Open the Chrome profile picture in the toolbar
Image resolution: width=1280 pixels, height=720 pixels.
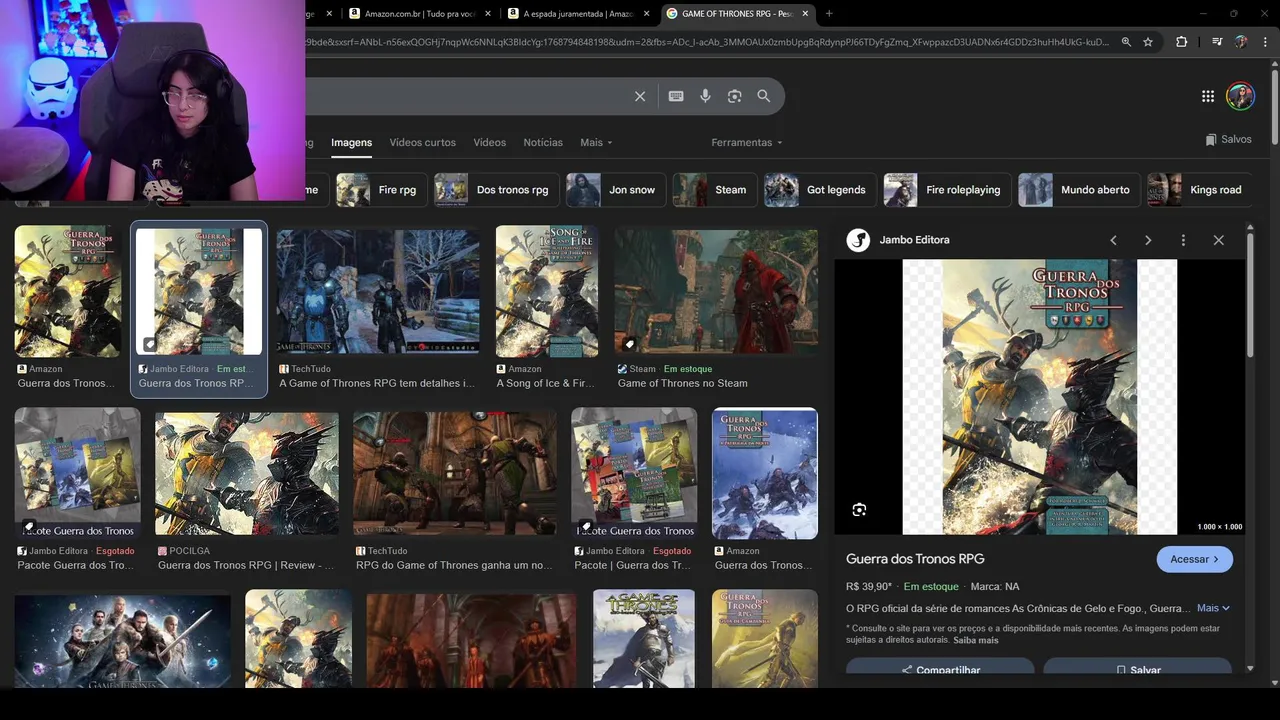pyautogui.click(x=1241, y=42)
